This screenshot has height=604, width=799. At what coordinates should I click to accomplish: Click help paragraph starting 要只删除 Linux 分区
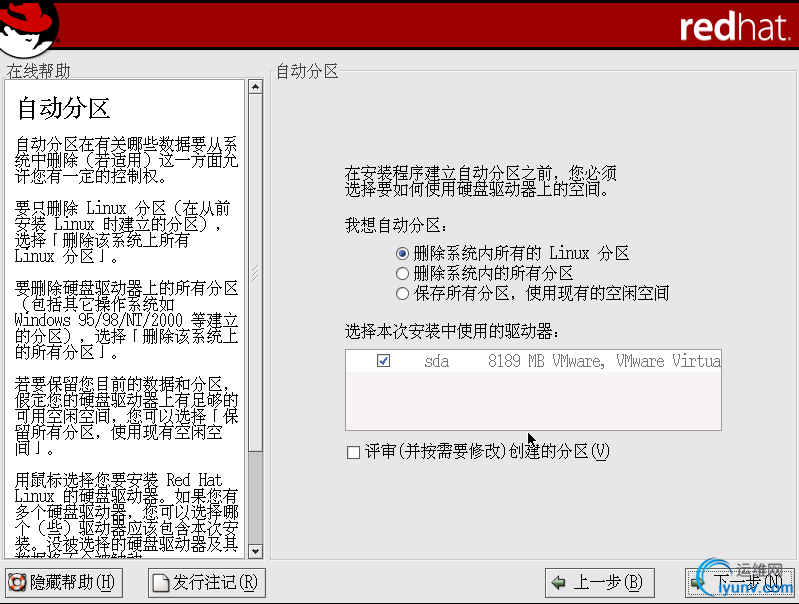click(122, 232)
